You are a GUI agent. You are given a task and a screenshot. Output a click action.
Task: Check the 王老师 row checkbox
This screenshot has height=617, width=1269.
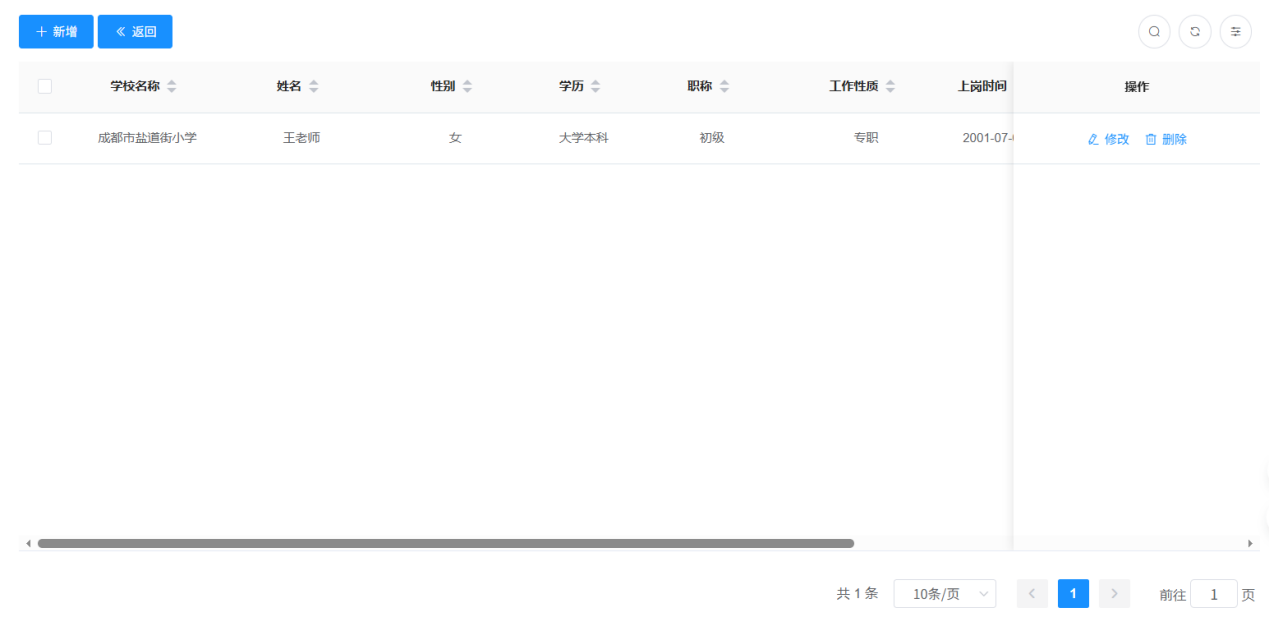tap(45, 138)
